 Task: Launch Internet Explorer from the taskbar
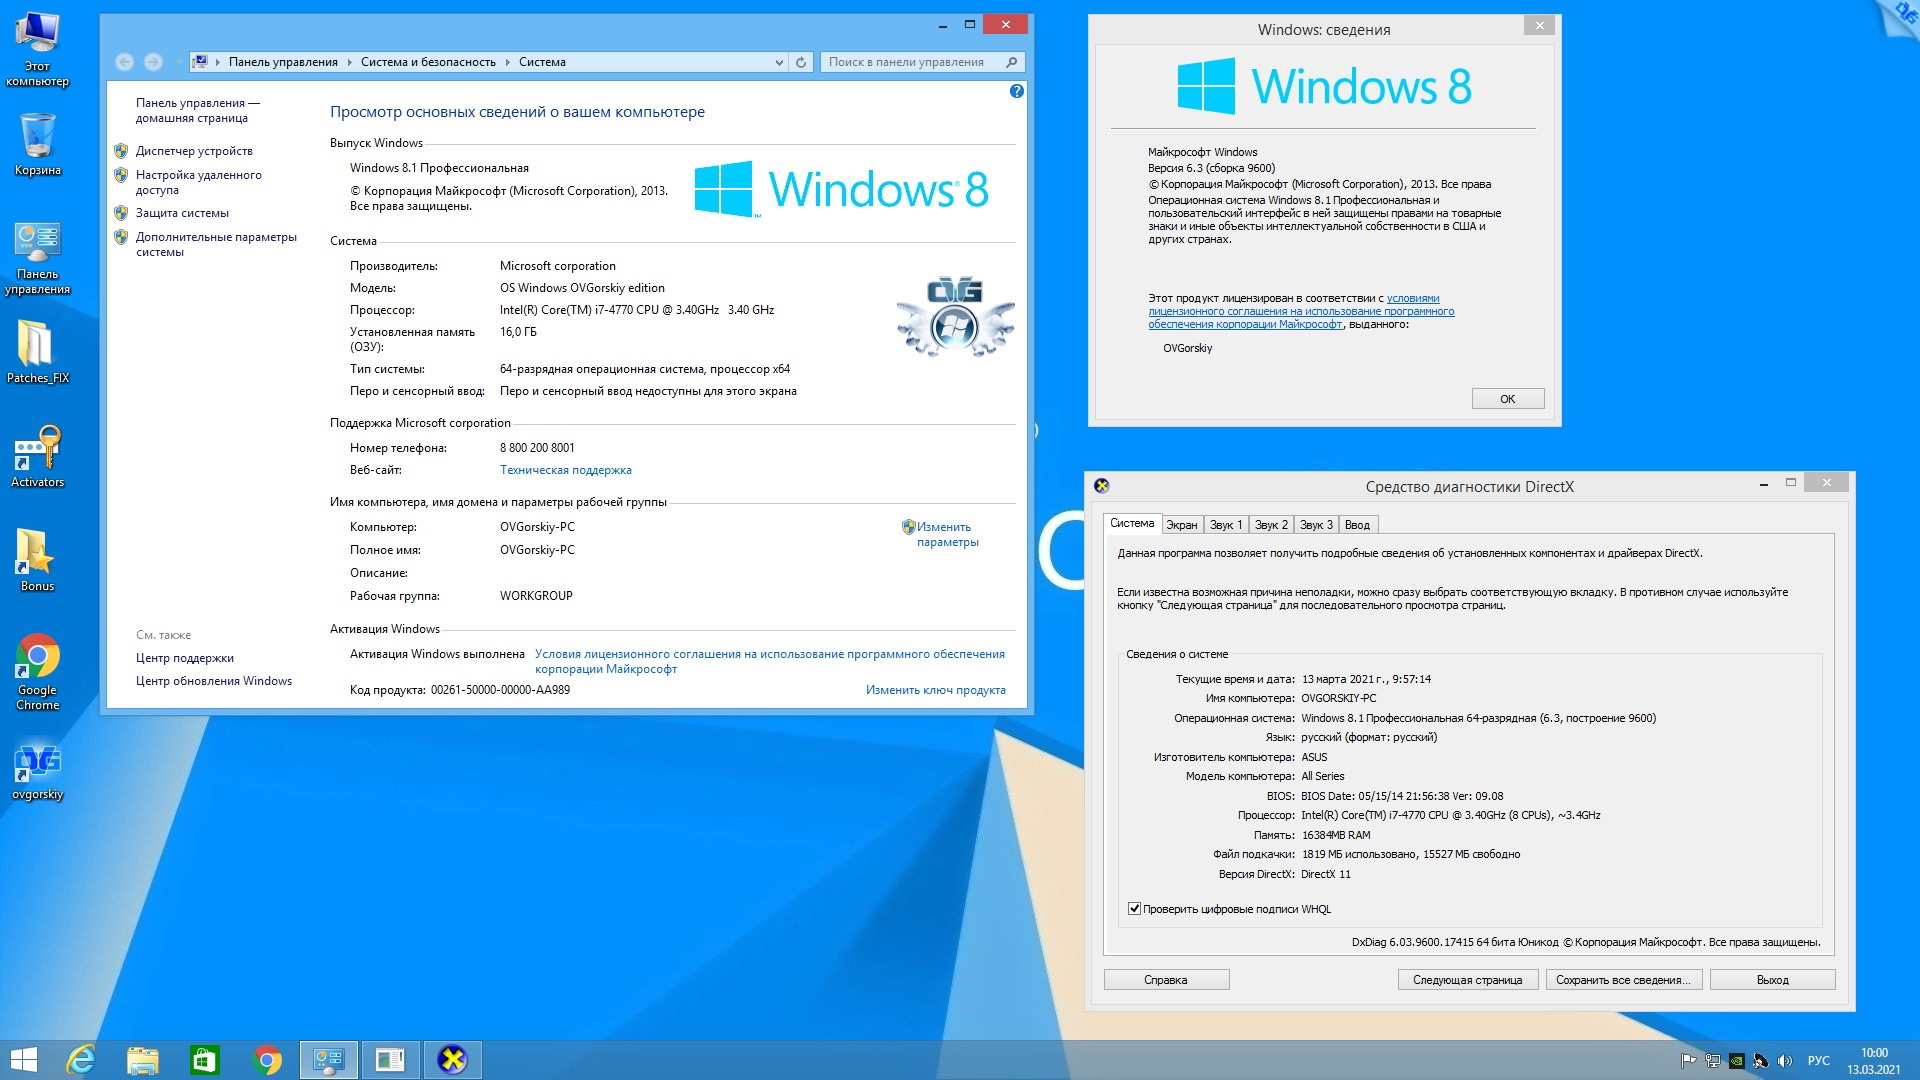[80, 1059]
